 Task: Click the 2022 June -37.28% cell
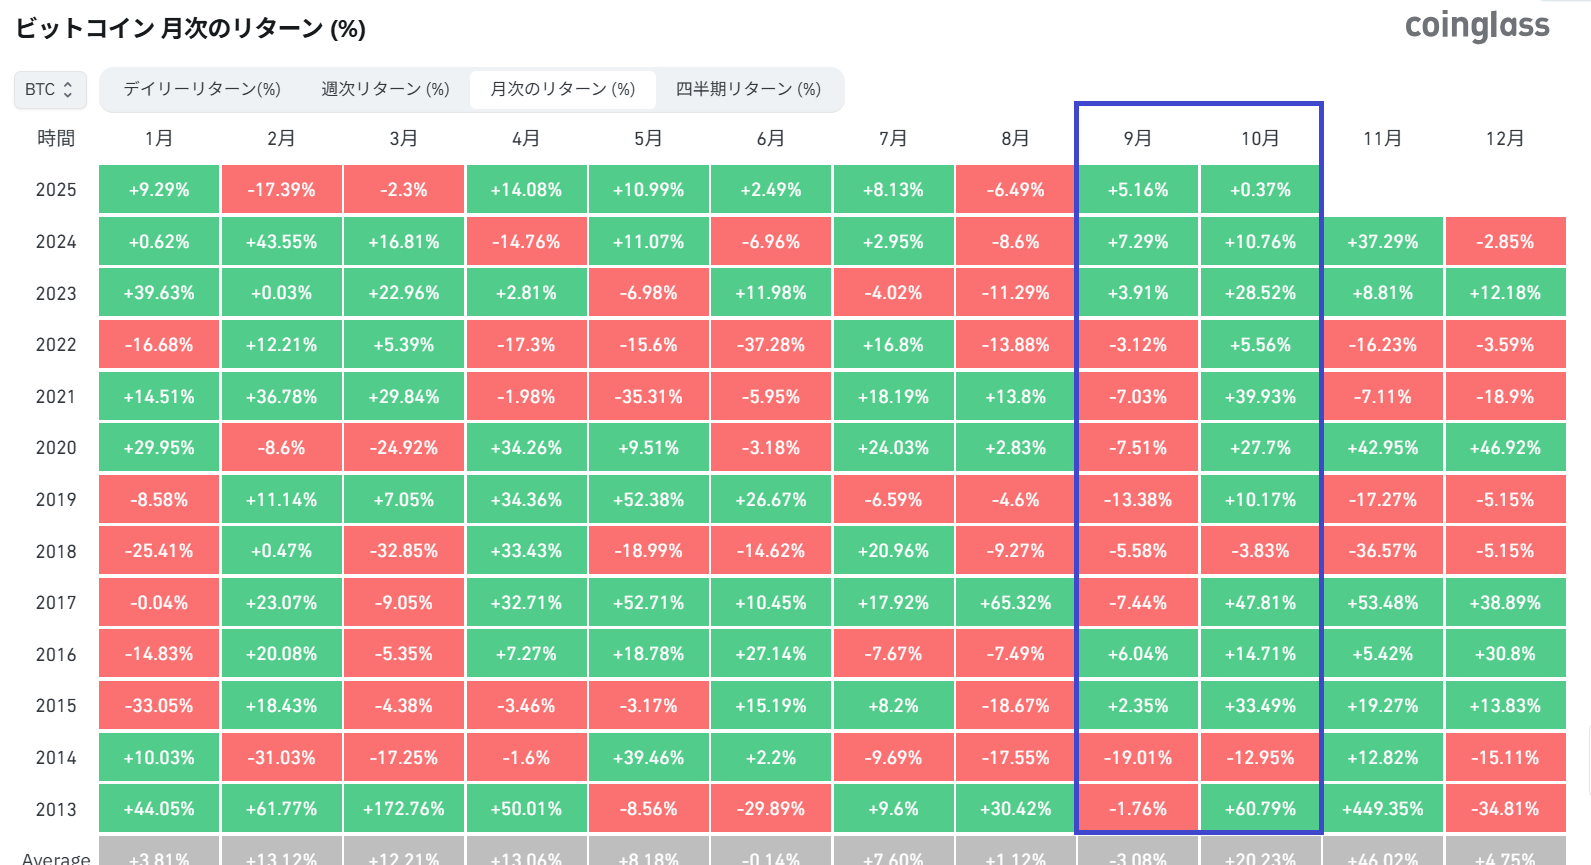tap(771, 345)
